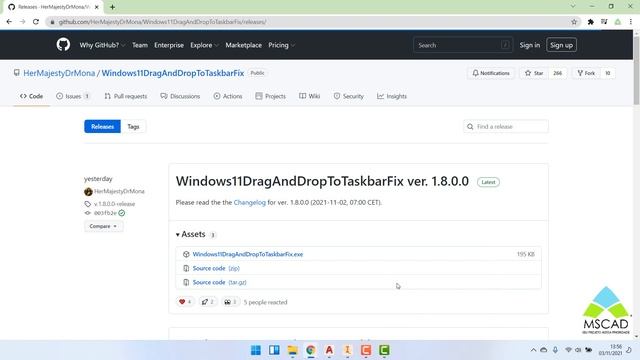This screenshot has height=360, width=640.
Task: Expand the Explore dropdown
Action: click(204, 45)
